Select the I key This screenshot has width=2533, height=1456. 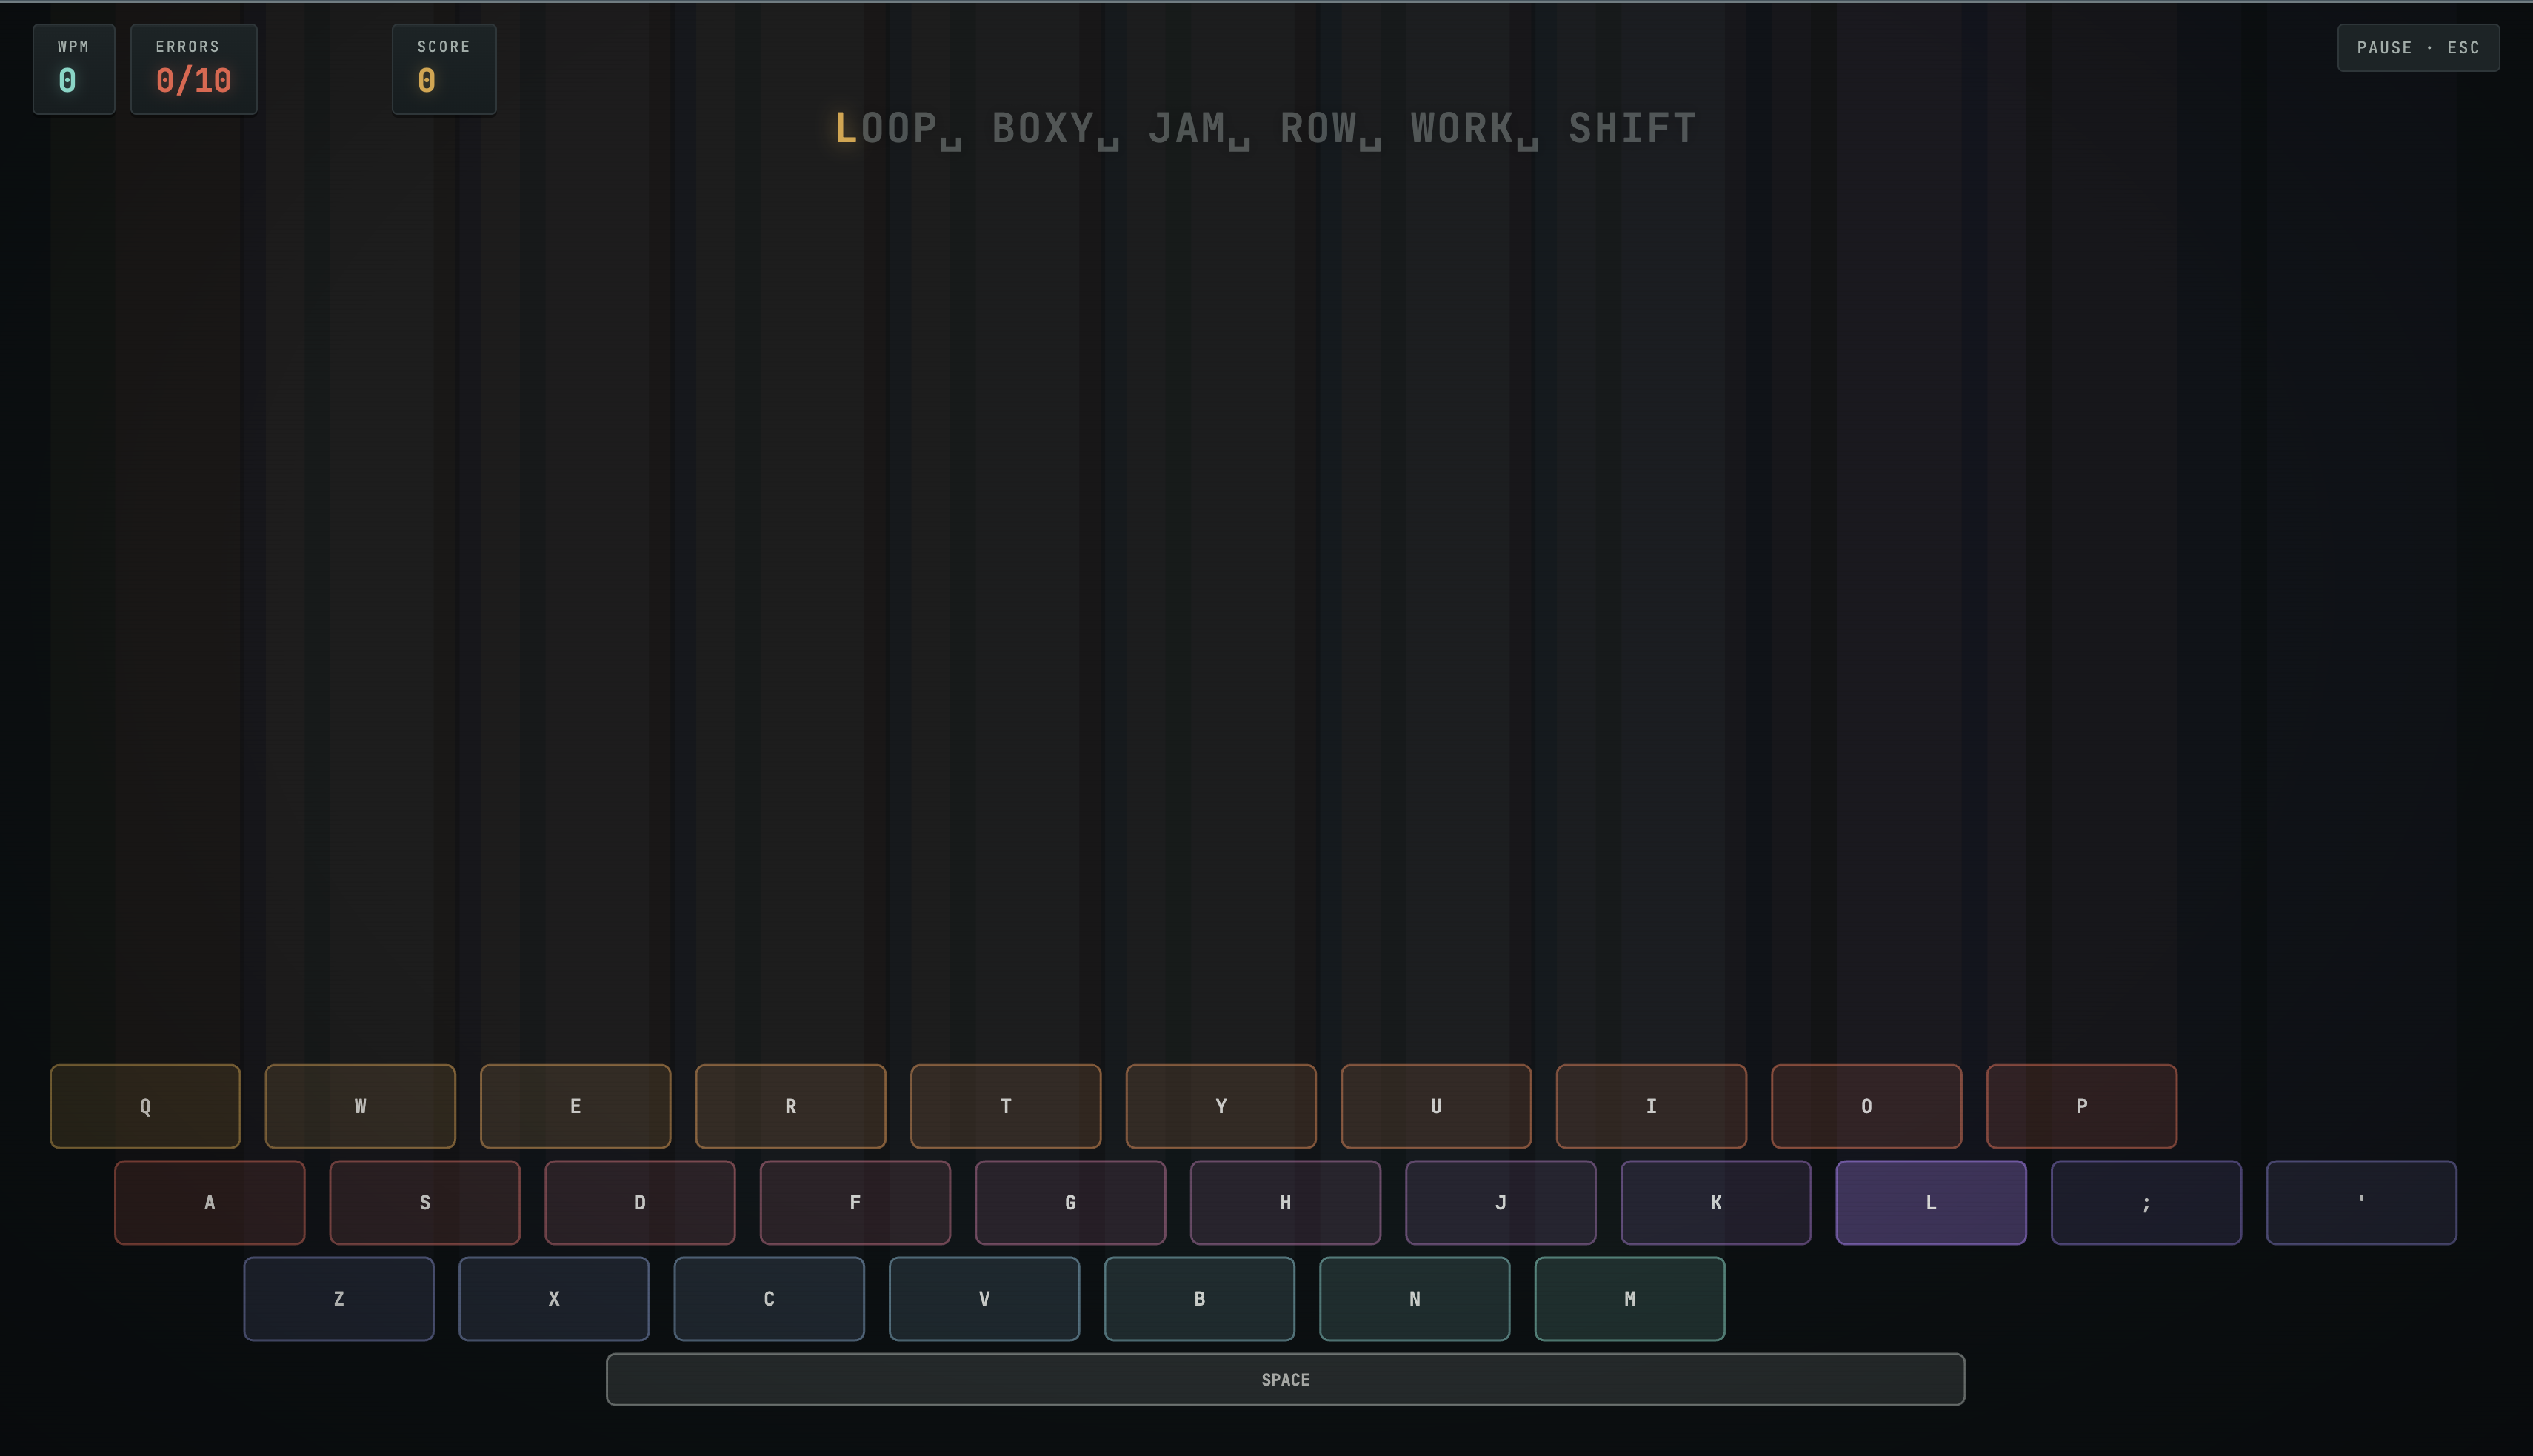pos(1651,1106)
